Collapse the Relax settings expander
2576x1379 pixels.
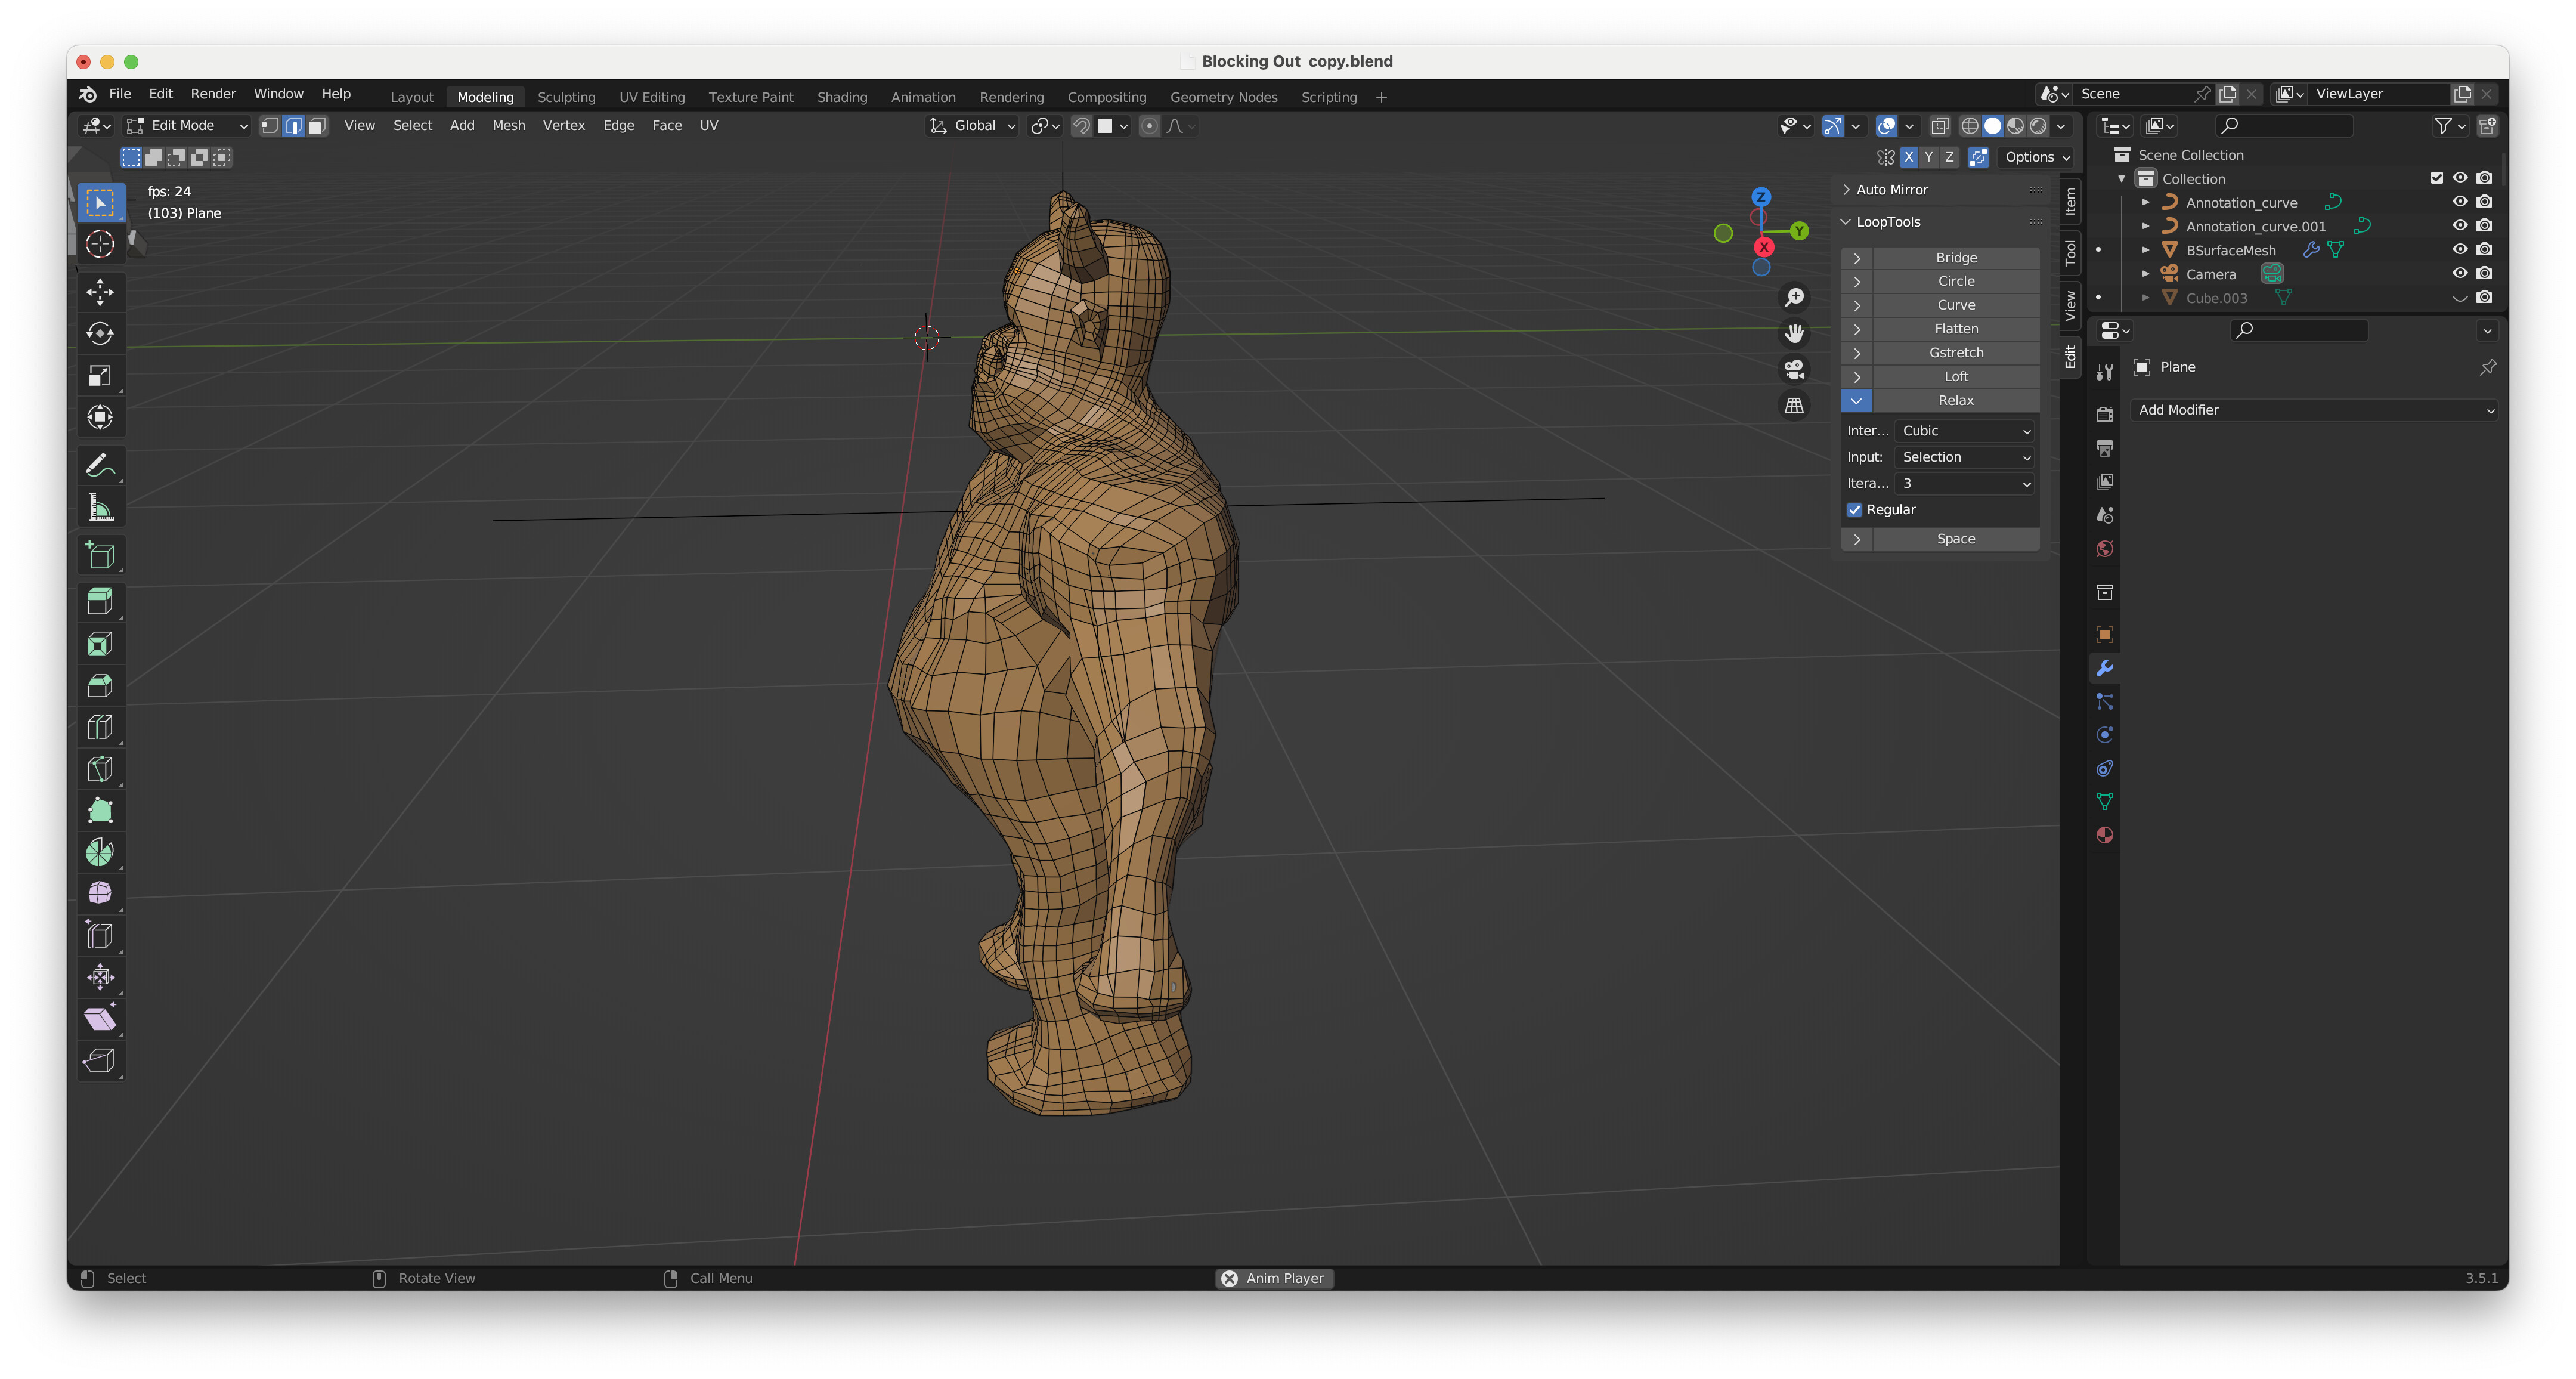click(x=1856, y=400)
